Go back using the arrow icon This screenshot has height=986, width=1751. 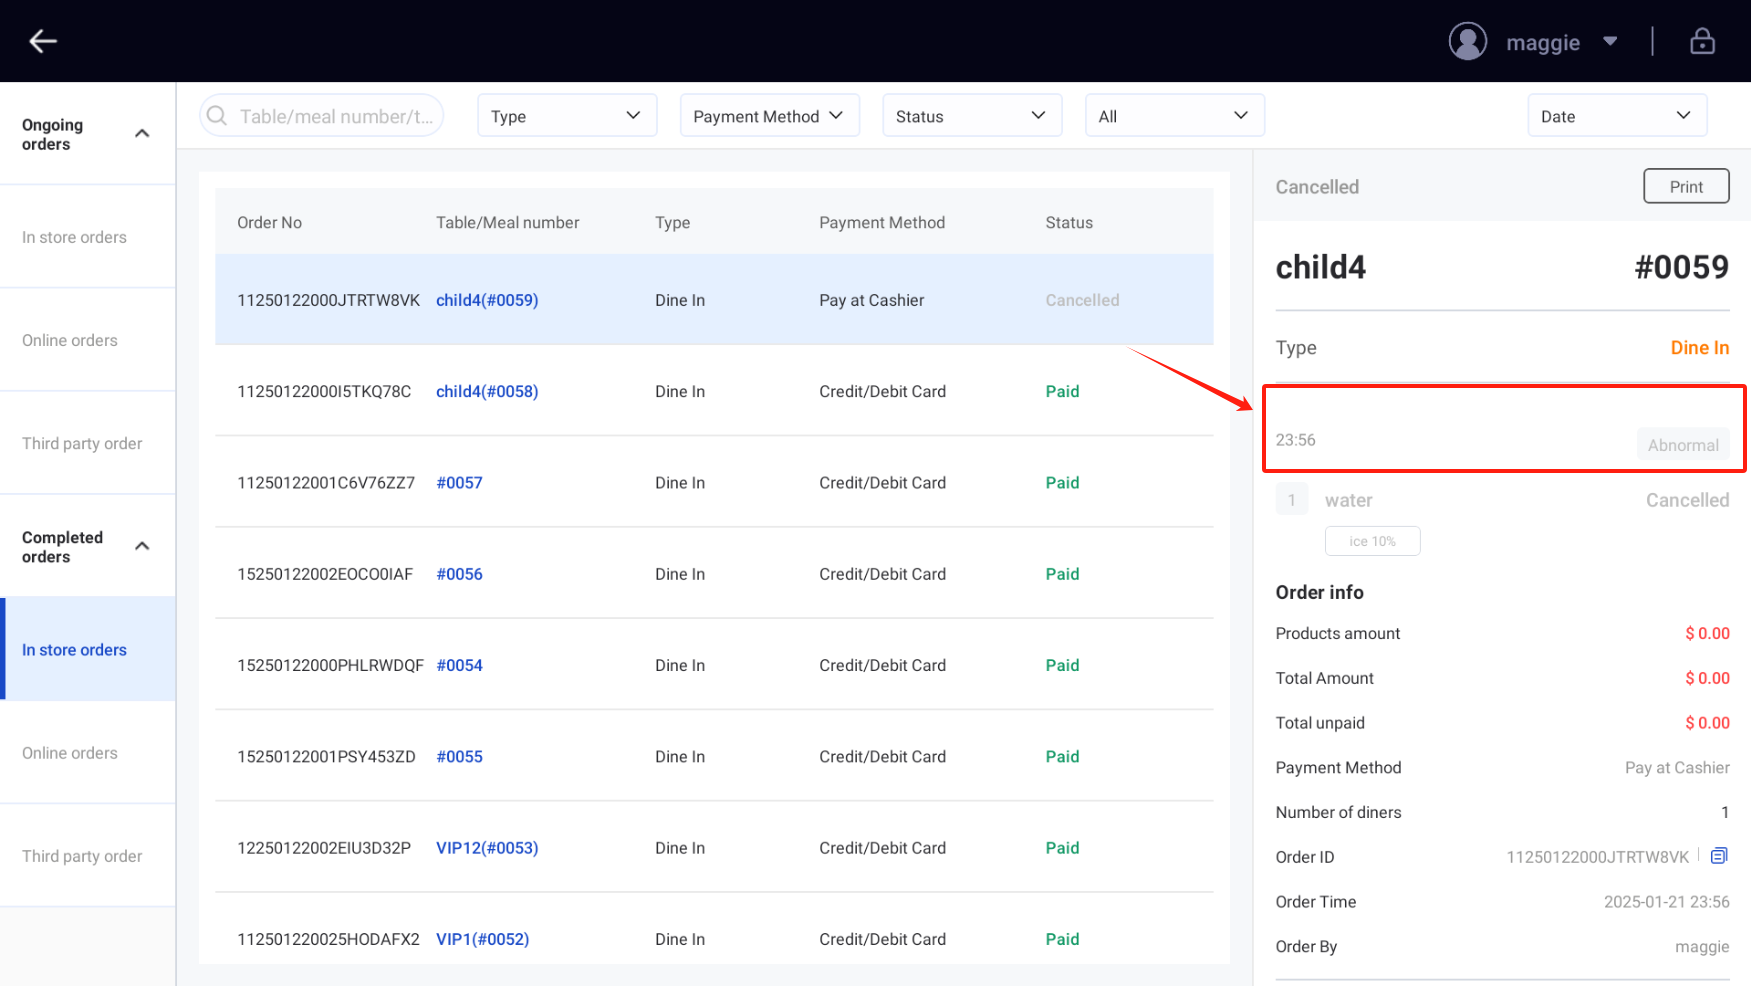tap(43, 41)
